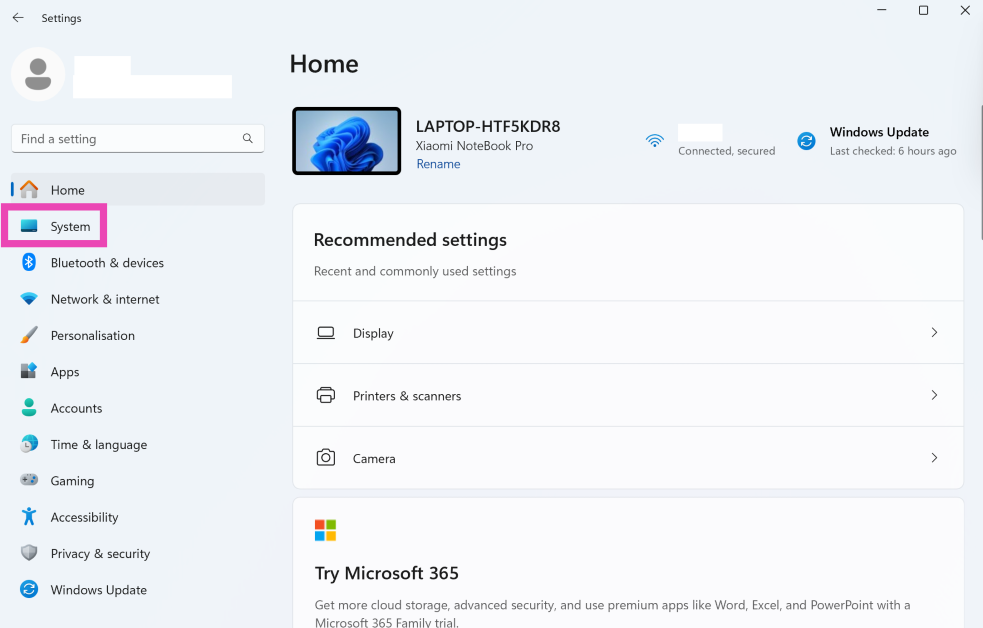
Task: Select the Personalisation paintbrush icon
Action: click(x=29, y=335)
